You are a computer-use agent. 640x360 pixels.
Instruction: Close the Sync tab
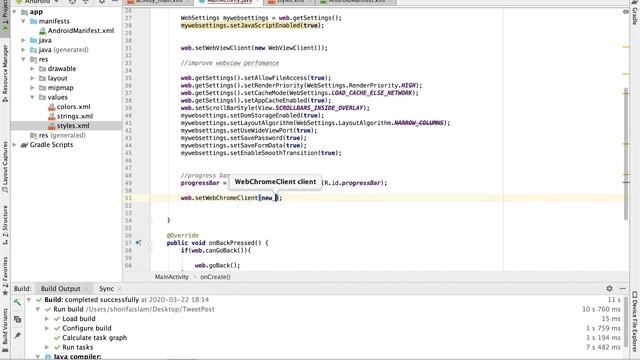[x=119, y=289]
